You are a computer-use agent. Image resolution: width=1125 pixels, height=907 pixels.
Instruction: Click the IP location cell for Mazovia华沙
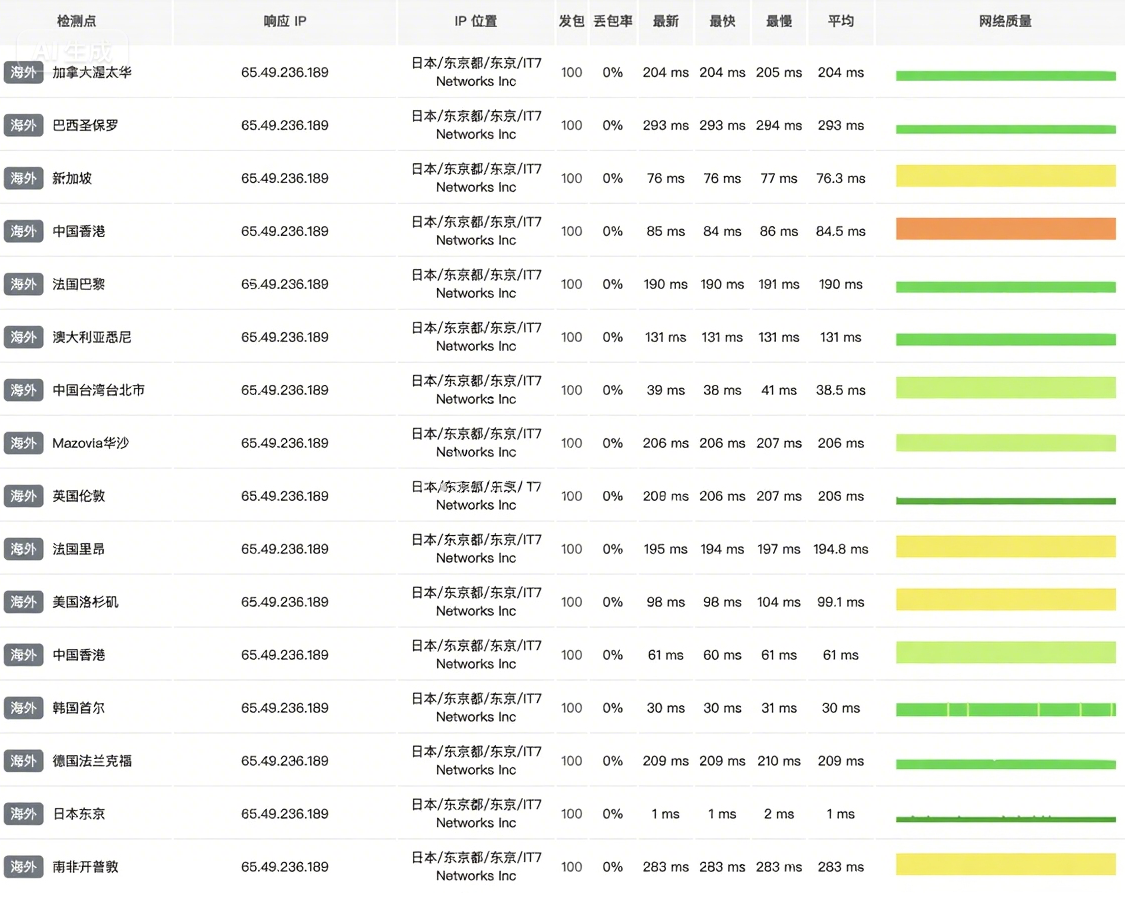477,443
